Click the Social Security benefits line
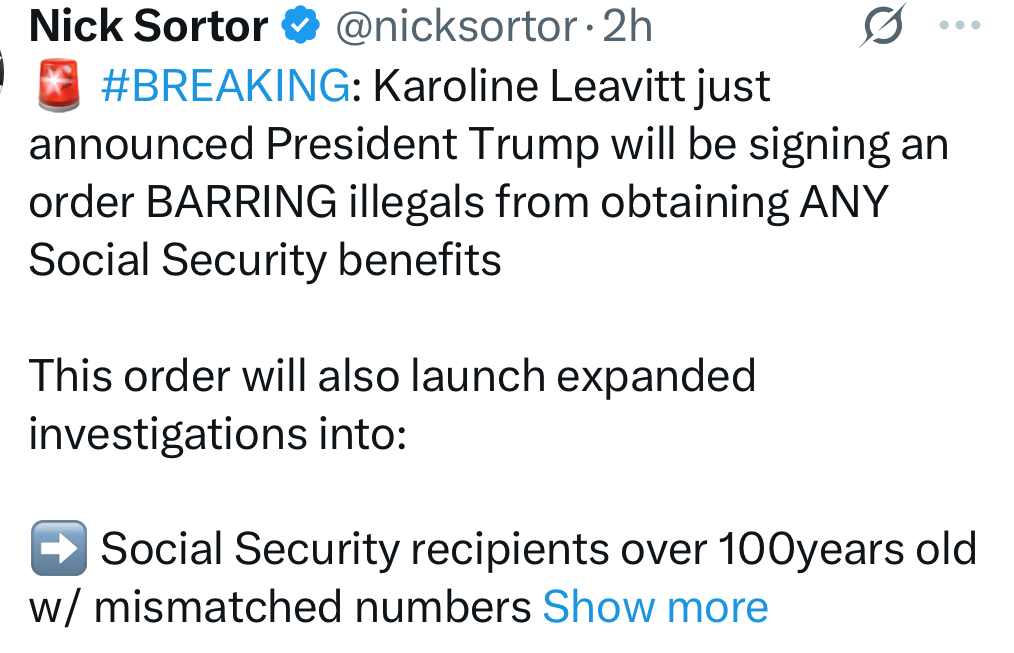 (265, 261)
